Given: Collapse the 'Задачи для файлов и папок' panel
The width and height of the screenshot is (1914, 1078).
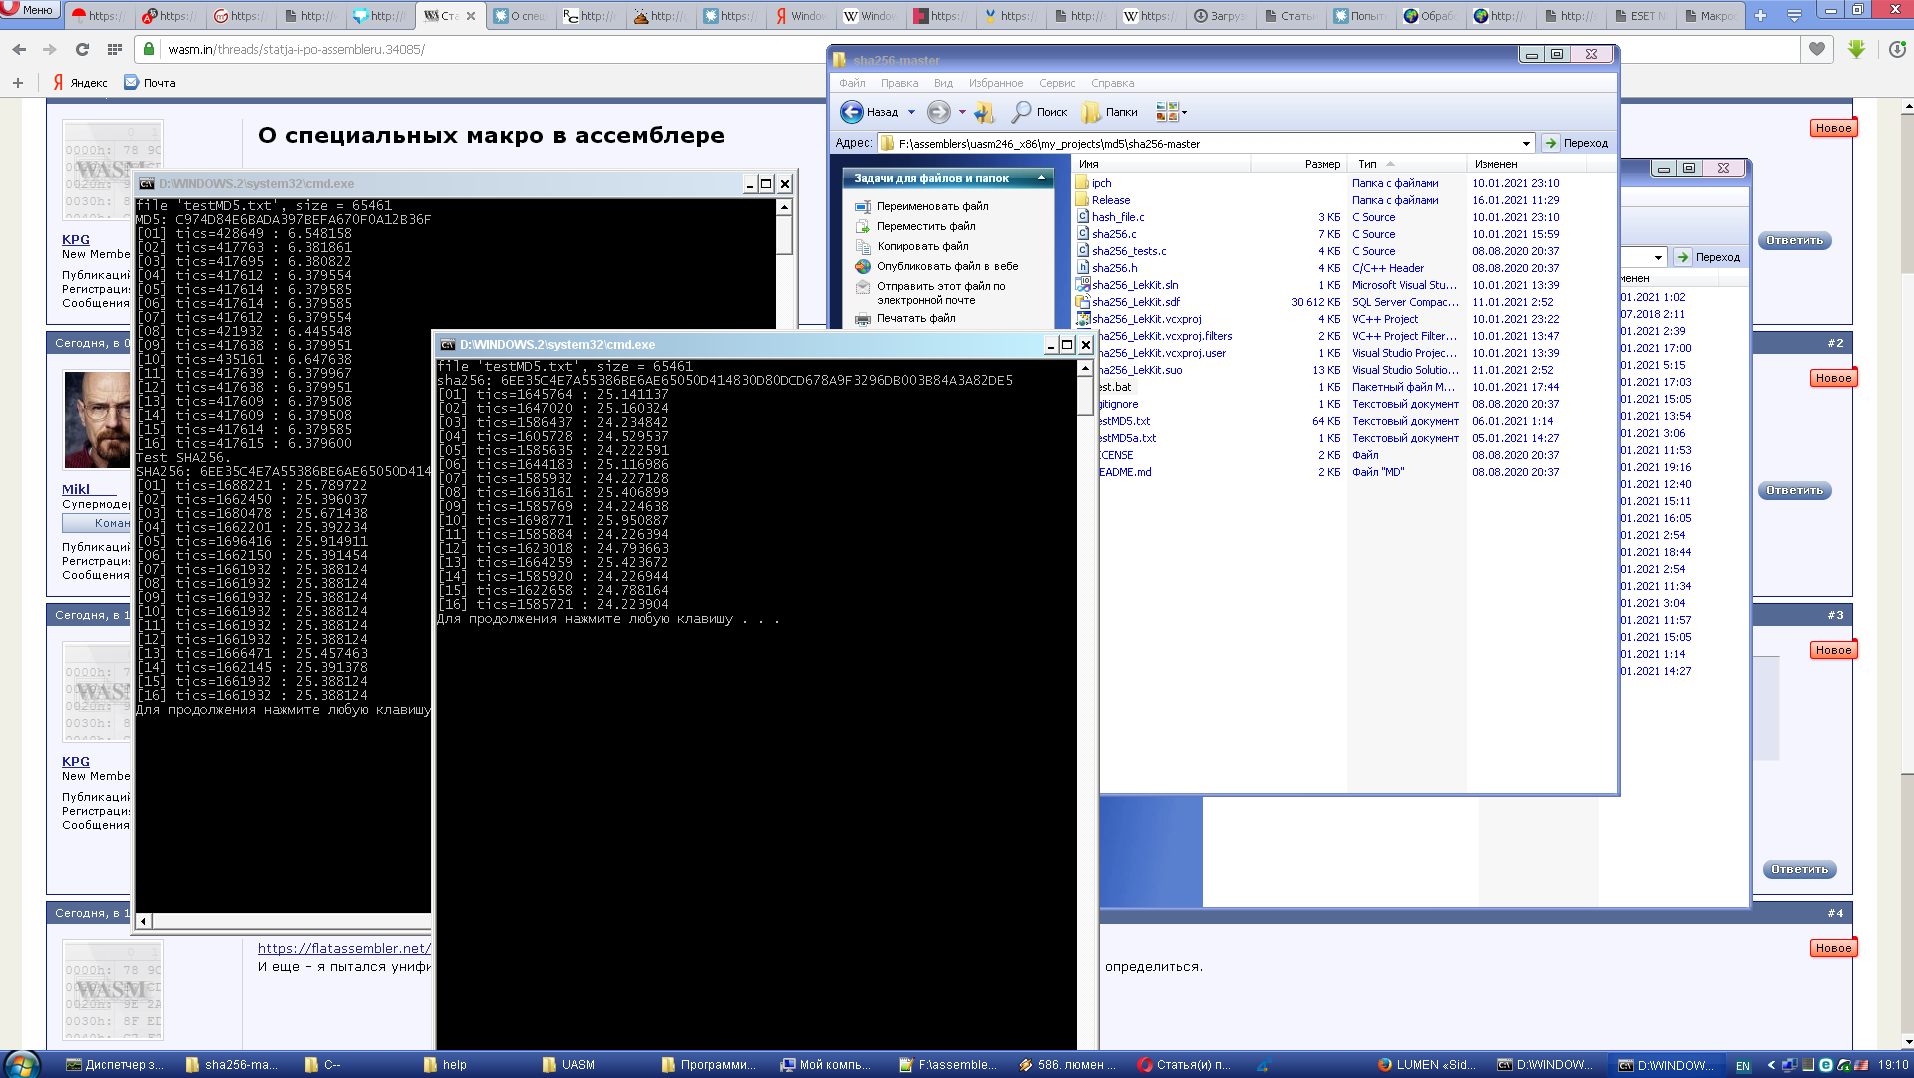Looking at the screenshot, I should [1041, 178].
